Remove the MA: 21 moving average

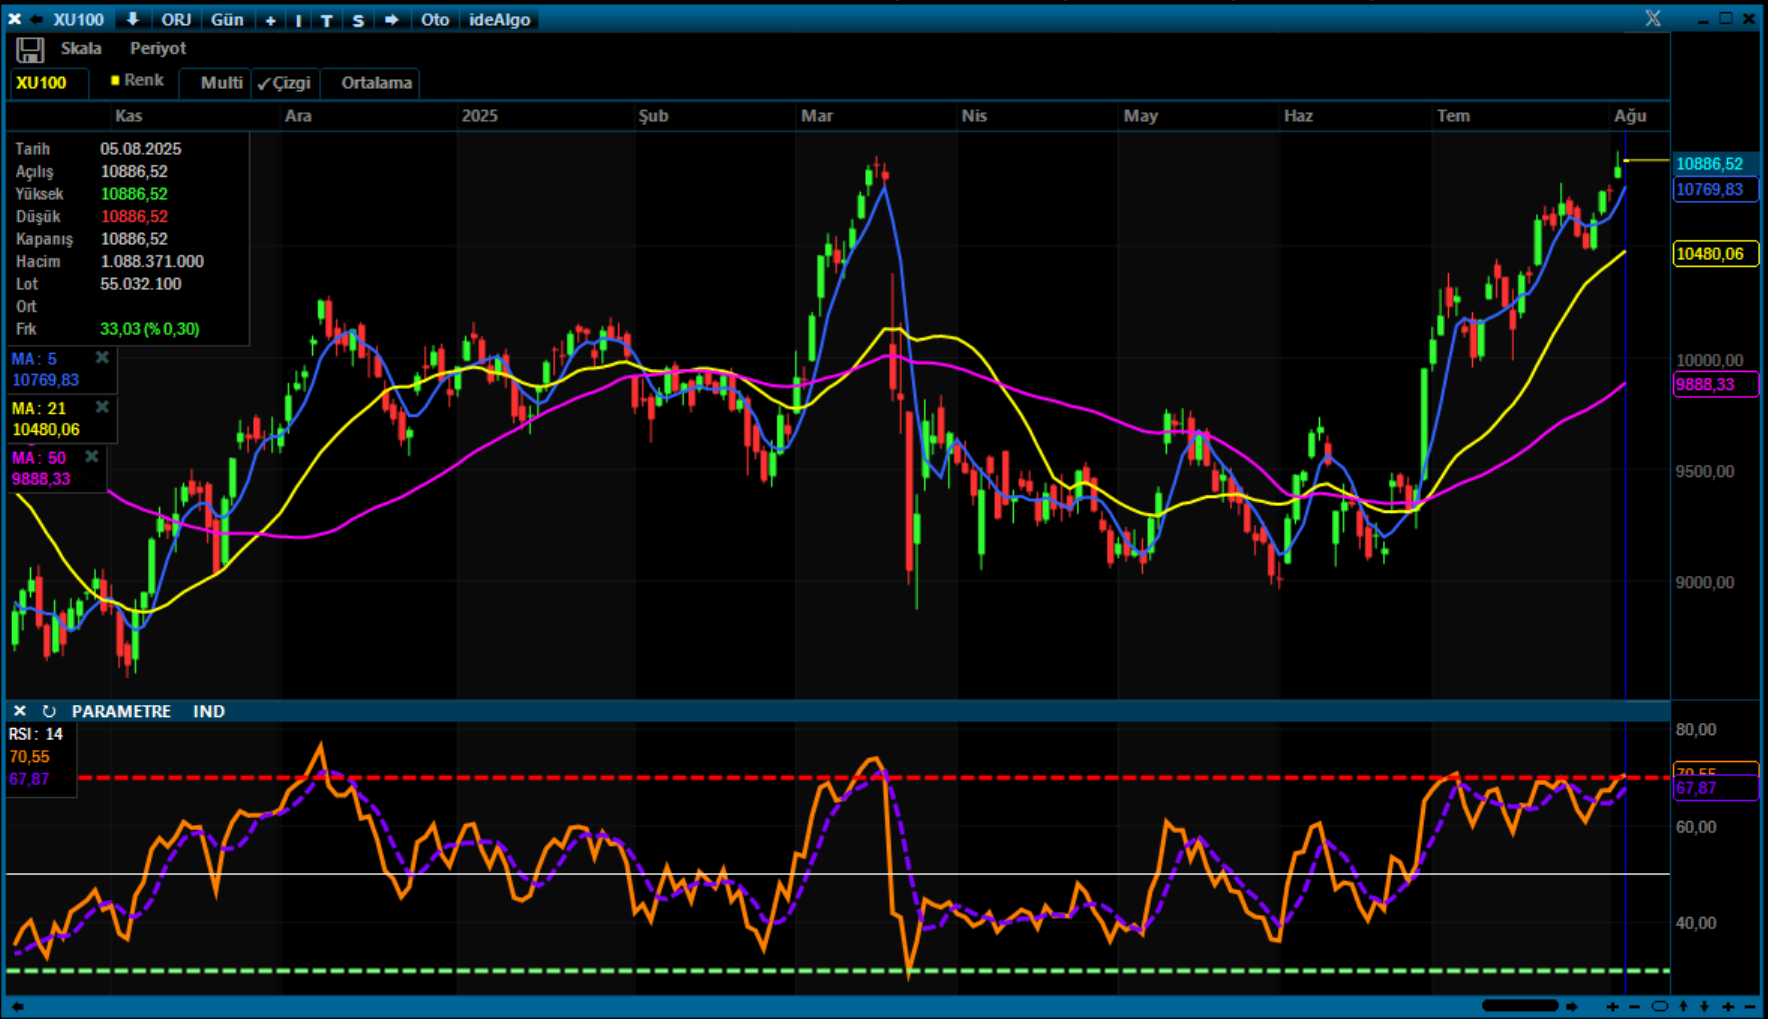pos(102,407)
